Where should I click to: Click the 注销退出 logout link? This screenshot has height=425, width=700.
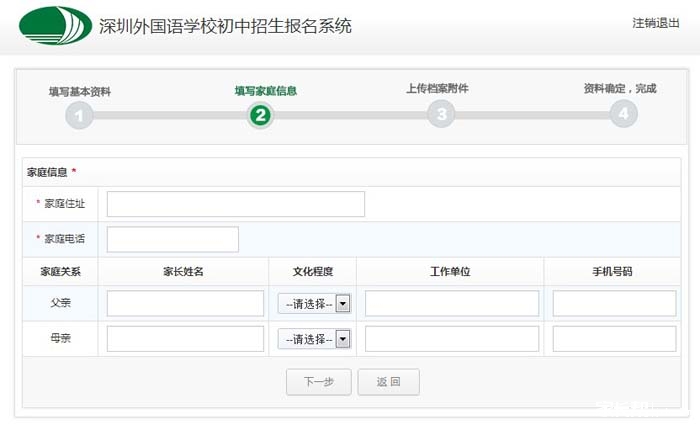coord(656,23)
